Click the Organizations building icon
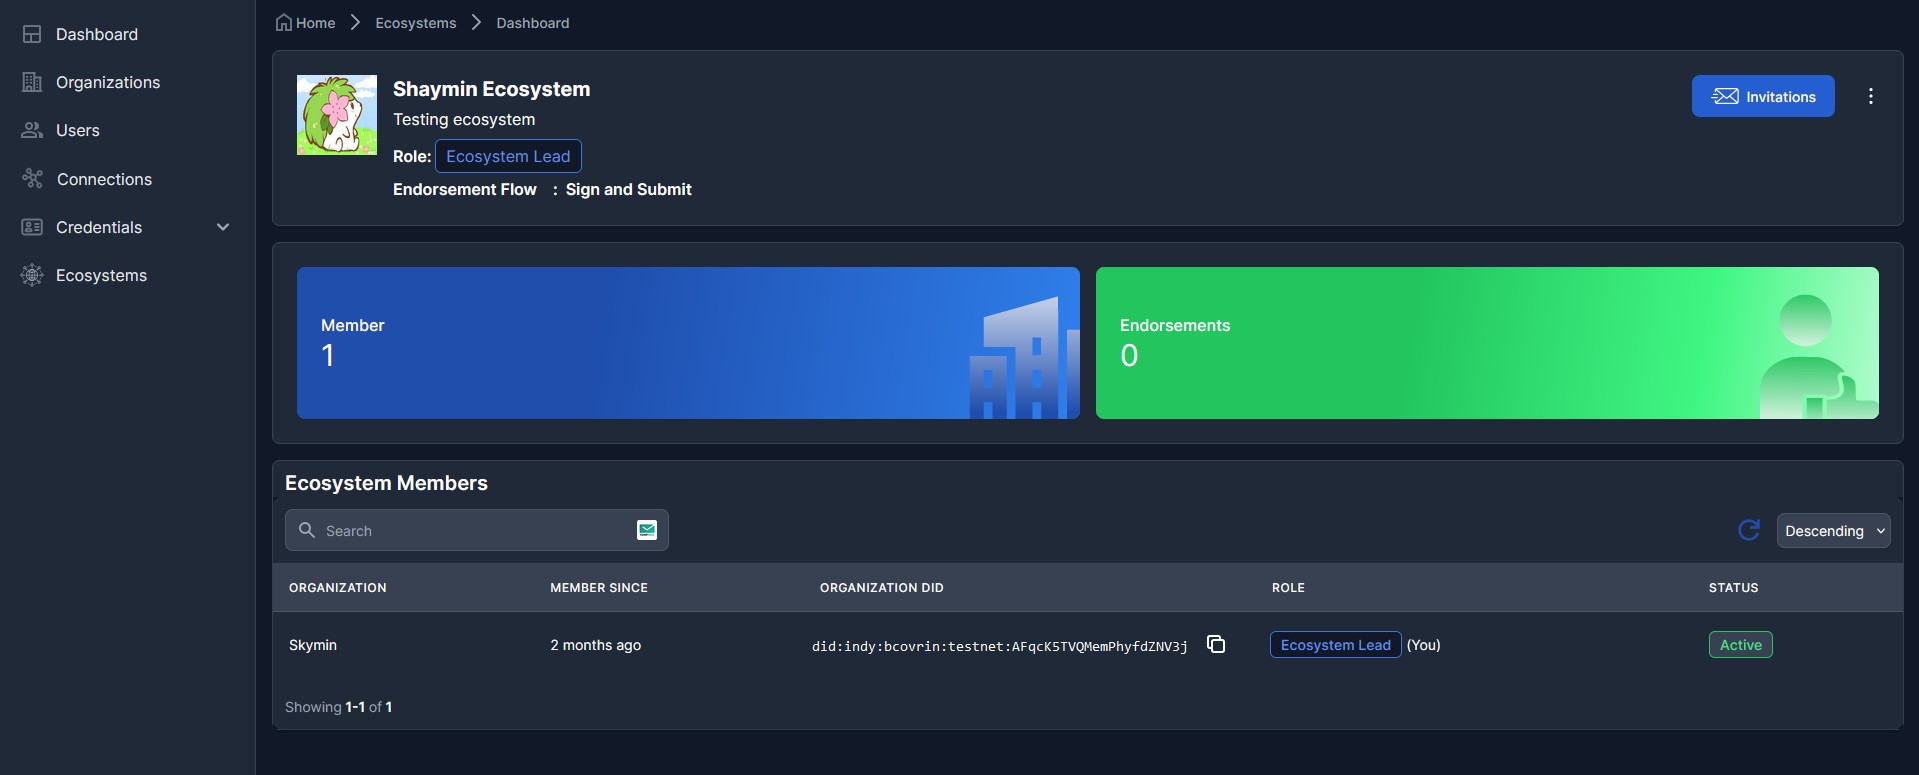This screenshot has height=775, width=1919. click(x=32, y=82)
